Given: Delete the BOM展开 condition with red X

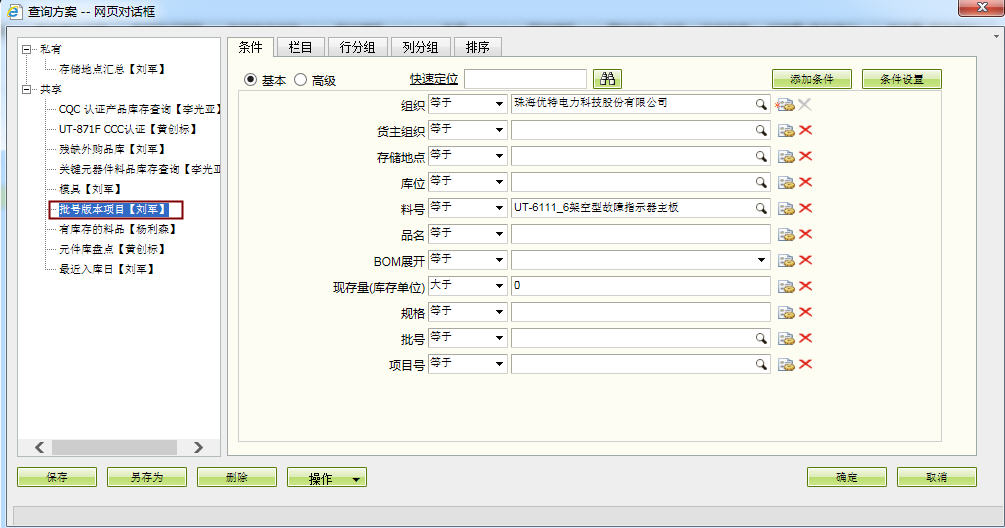Looking at the screenshot, I should [806, 260].
